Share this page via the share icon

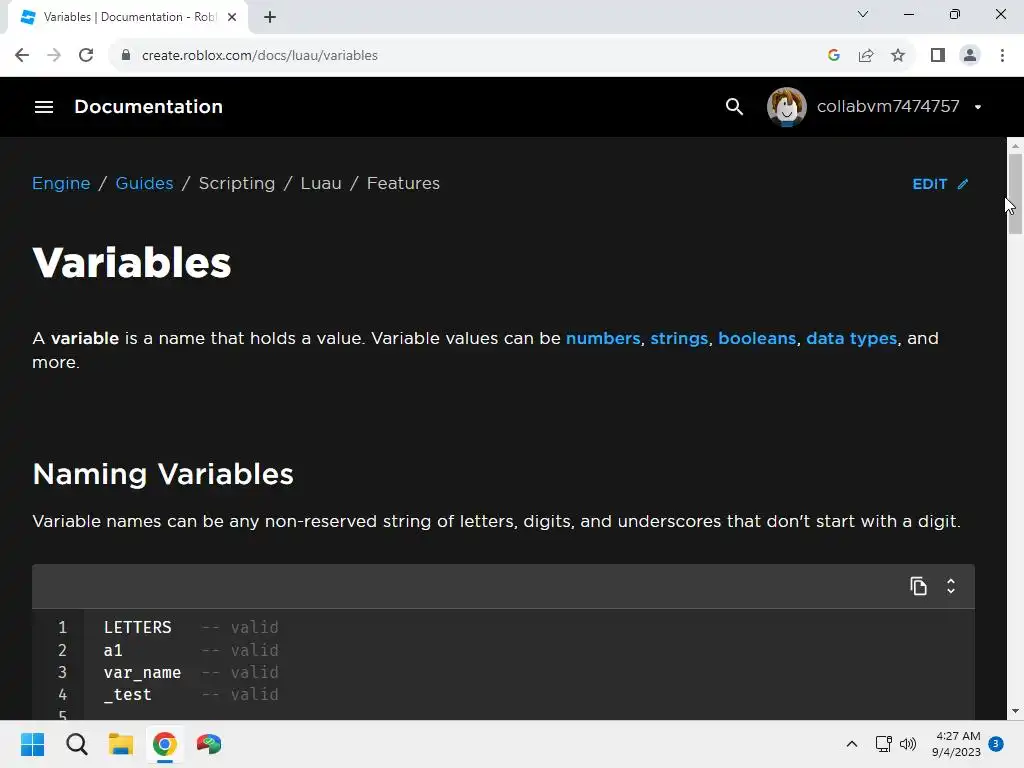(866, 56)
